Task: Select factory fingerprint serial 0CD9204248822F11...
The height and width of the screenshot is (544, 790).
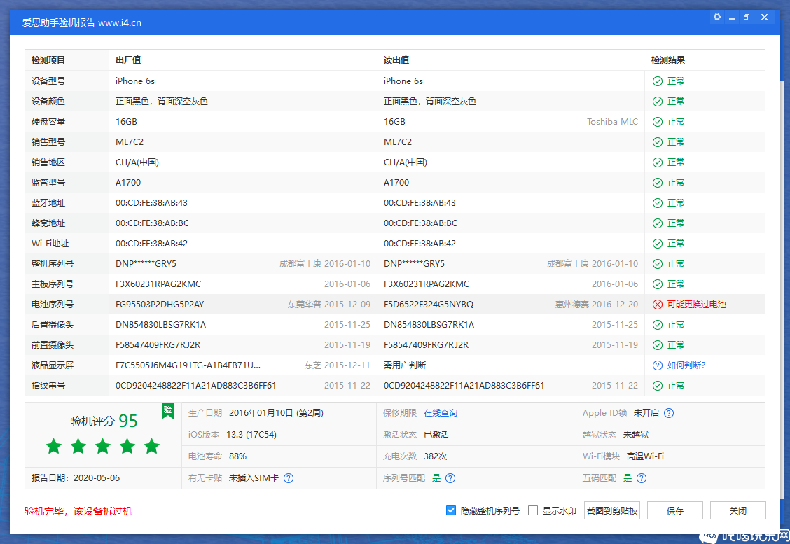Action: point(195,386)
